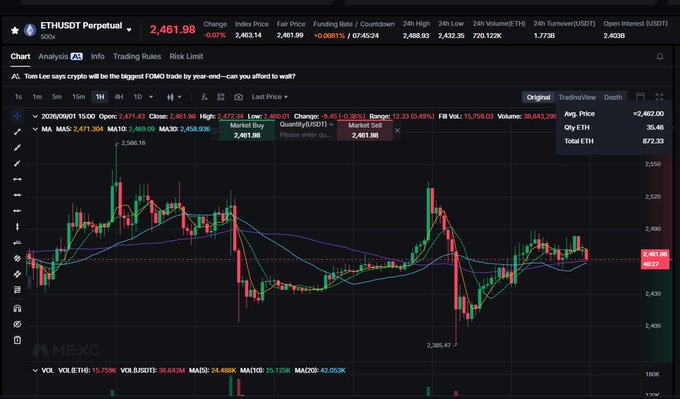Image resolution: width=680 pixels, height=399 pixels.
Task: Select the 1m timeframe
Action: click(37, 97)
